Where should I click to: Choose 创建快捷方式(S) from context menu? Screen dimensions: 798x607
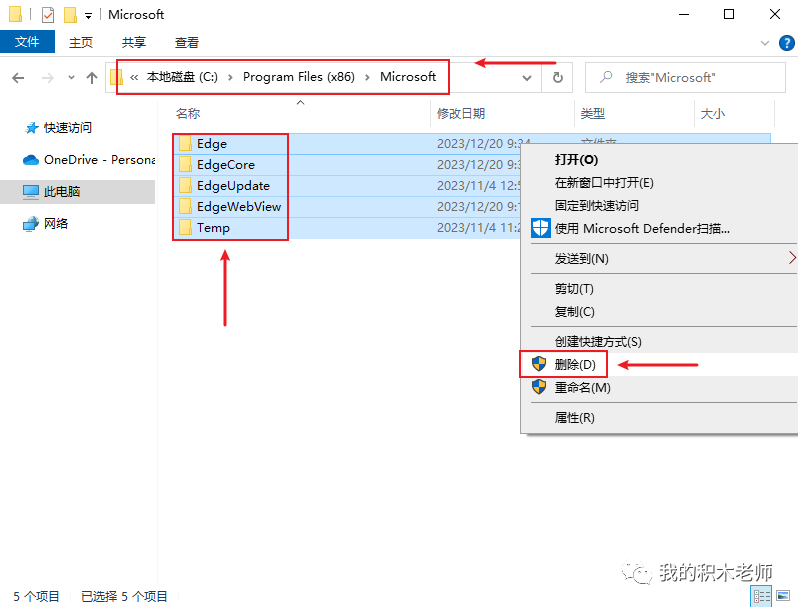pyautogui.click(x=598, y=341)
